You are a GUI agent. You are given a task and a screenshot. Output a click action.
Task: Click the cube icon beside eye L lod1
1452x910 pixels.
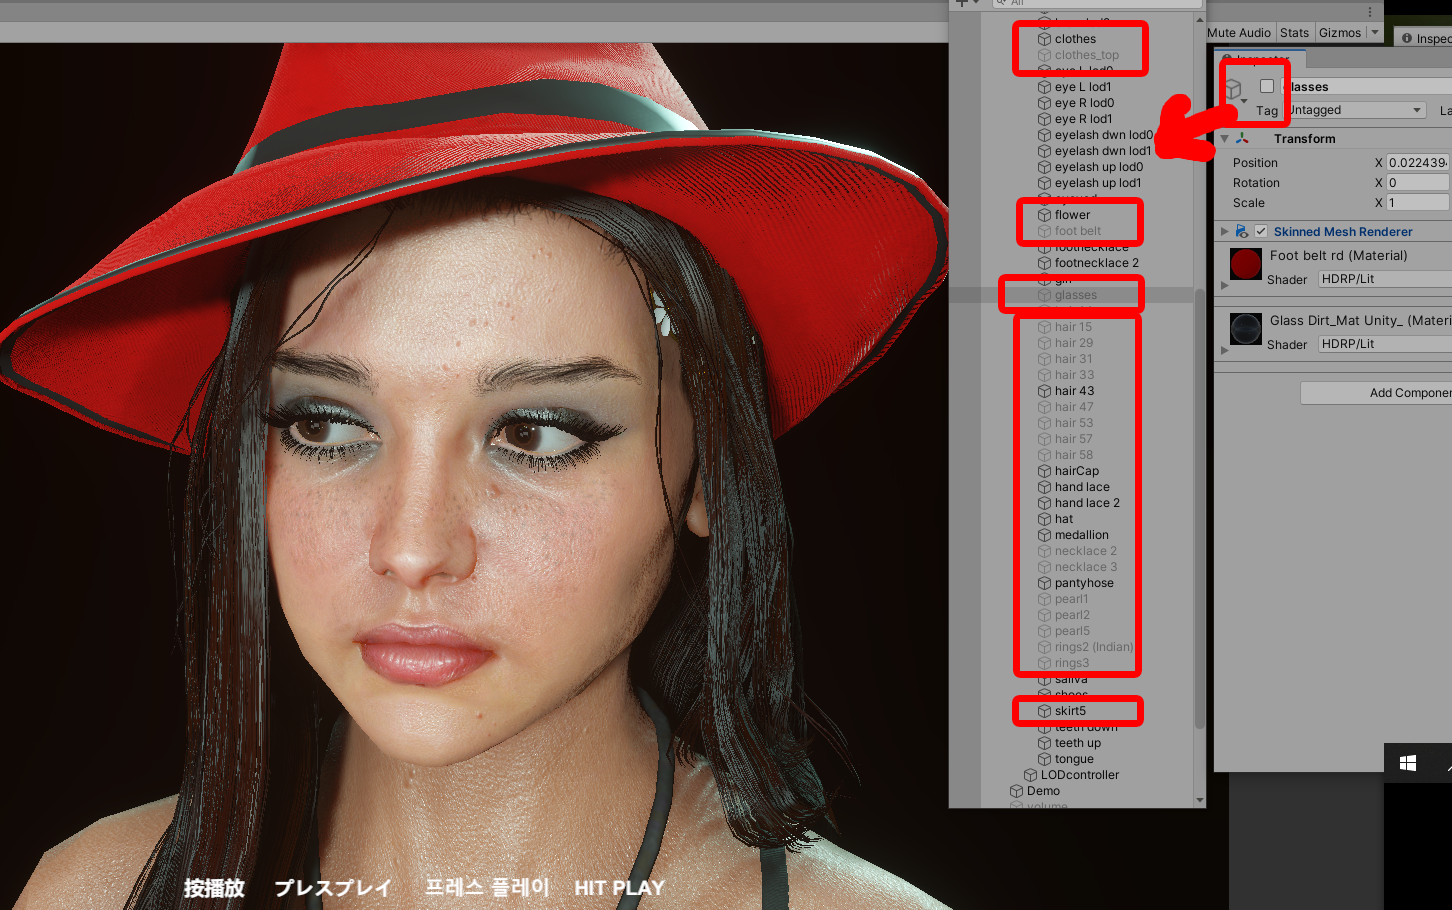pos(1044,87)
